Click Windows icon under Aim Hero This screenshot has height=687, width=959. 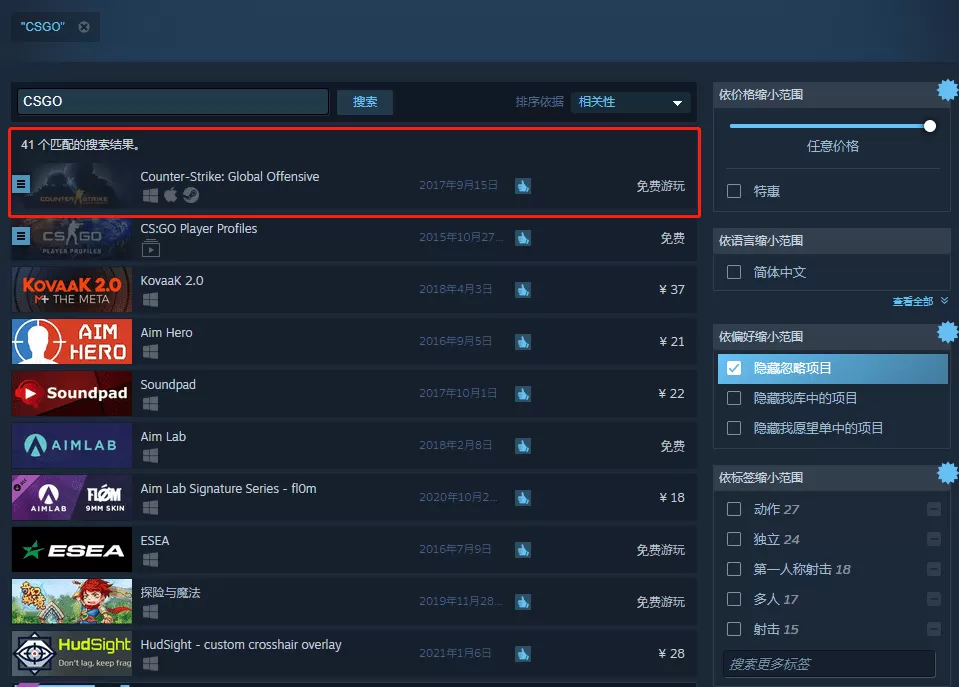click(x=150, y=352)
